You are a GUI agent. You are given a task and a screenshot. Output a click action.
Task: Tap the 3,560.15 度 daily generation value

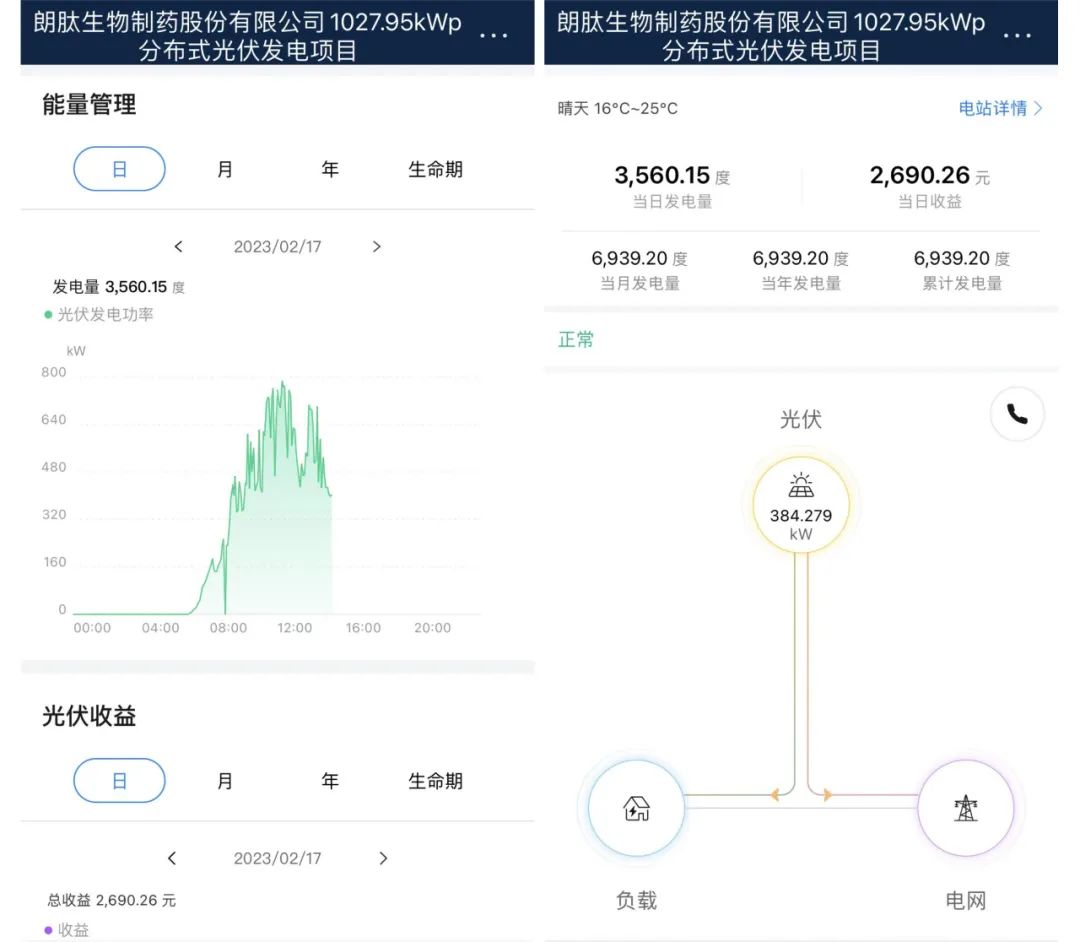(x=672, y=176)
